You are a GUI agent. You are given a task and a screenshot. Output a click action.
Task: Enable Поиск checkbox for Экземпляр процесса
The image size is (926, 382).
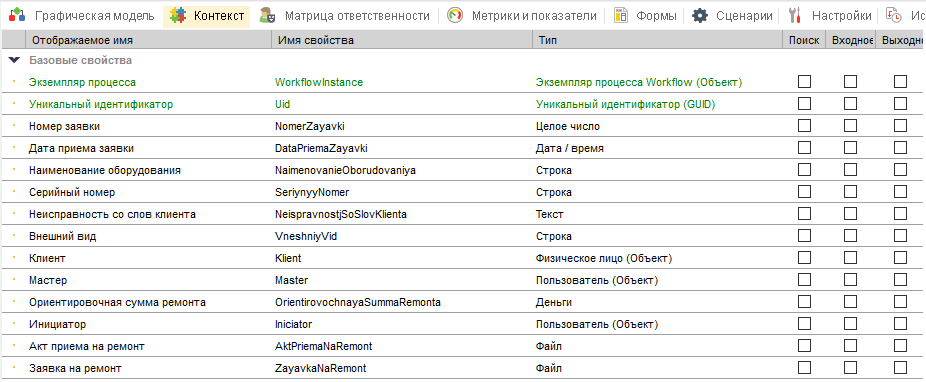[x=804, y=81]
